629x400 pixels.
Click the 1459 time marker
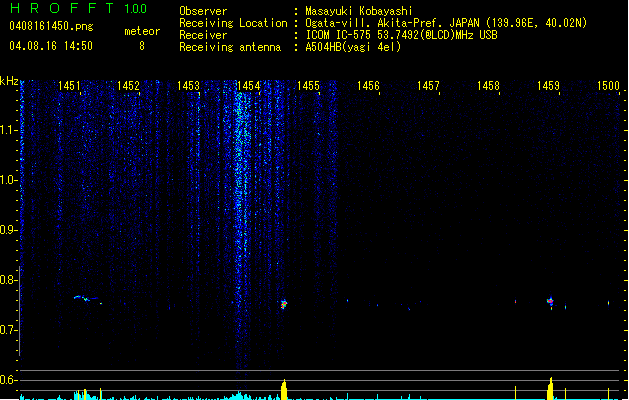[548, 85]
